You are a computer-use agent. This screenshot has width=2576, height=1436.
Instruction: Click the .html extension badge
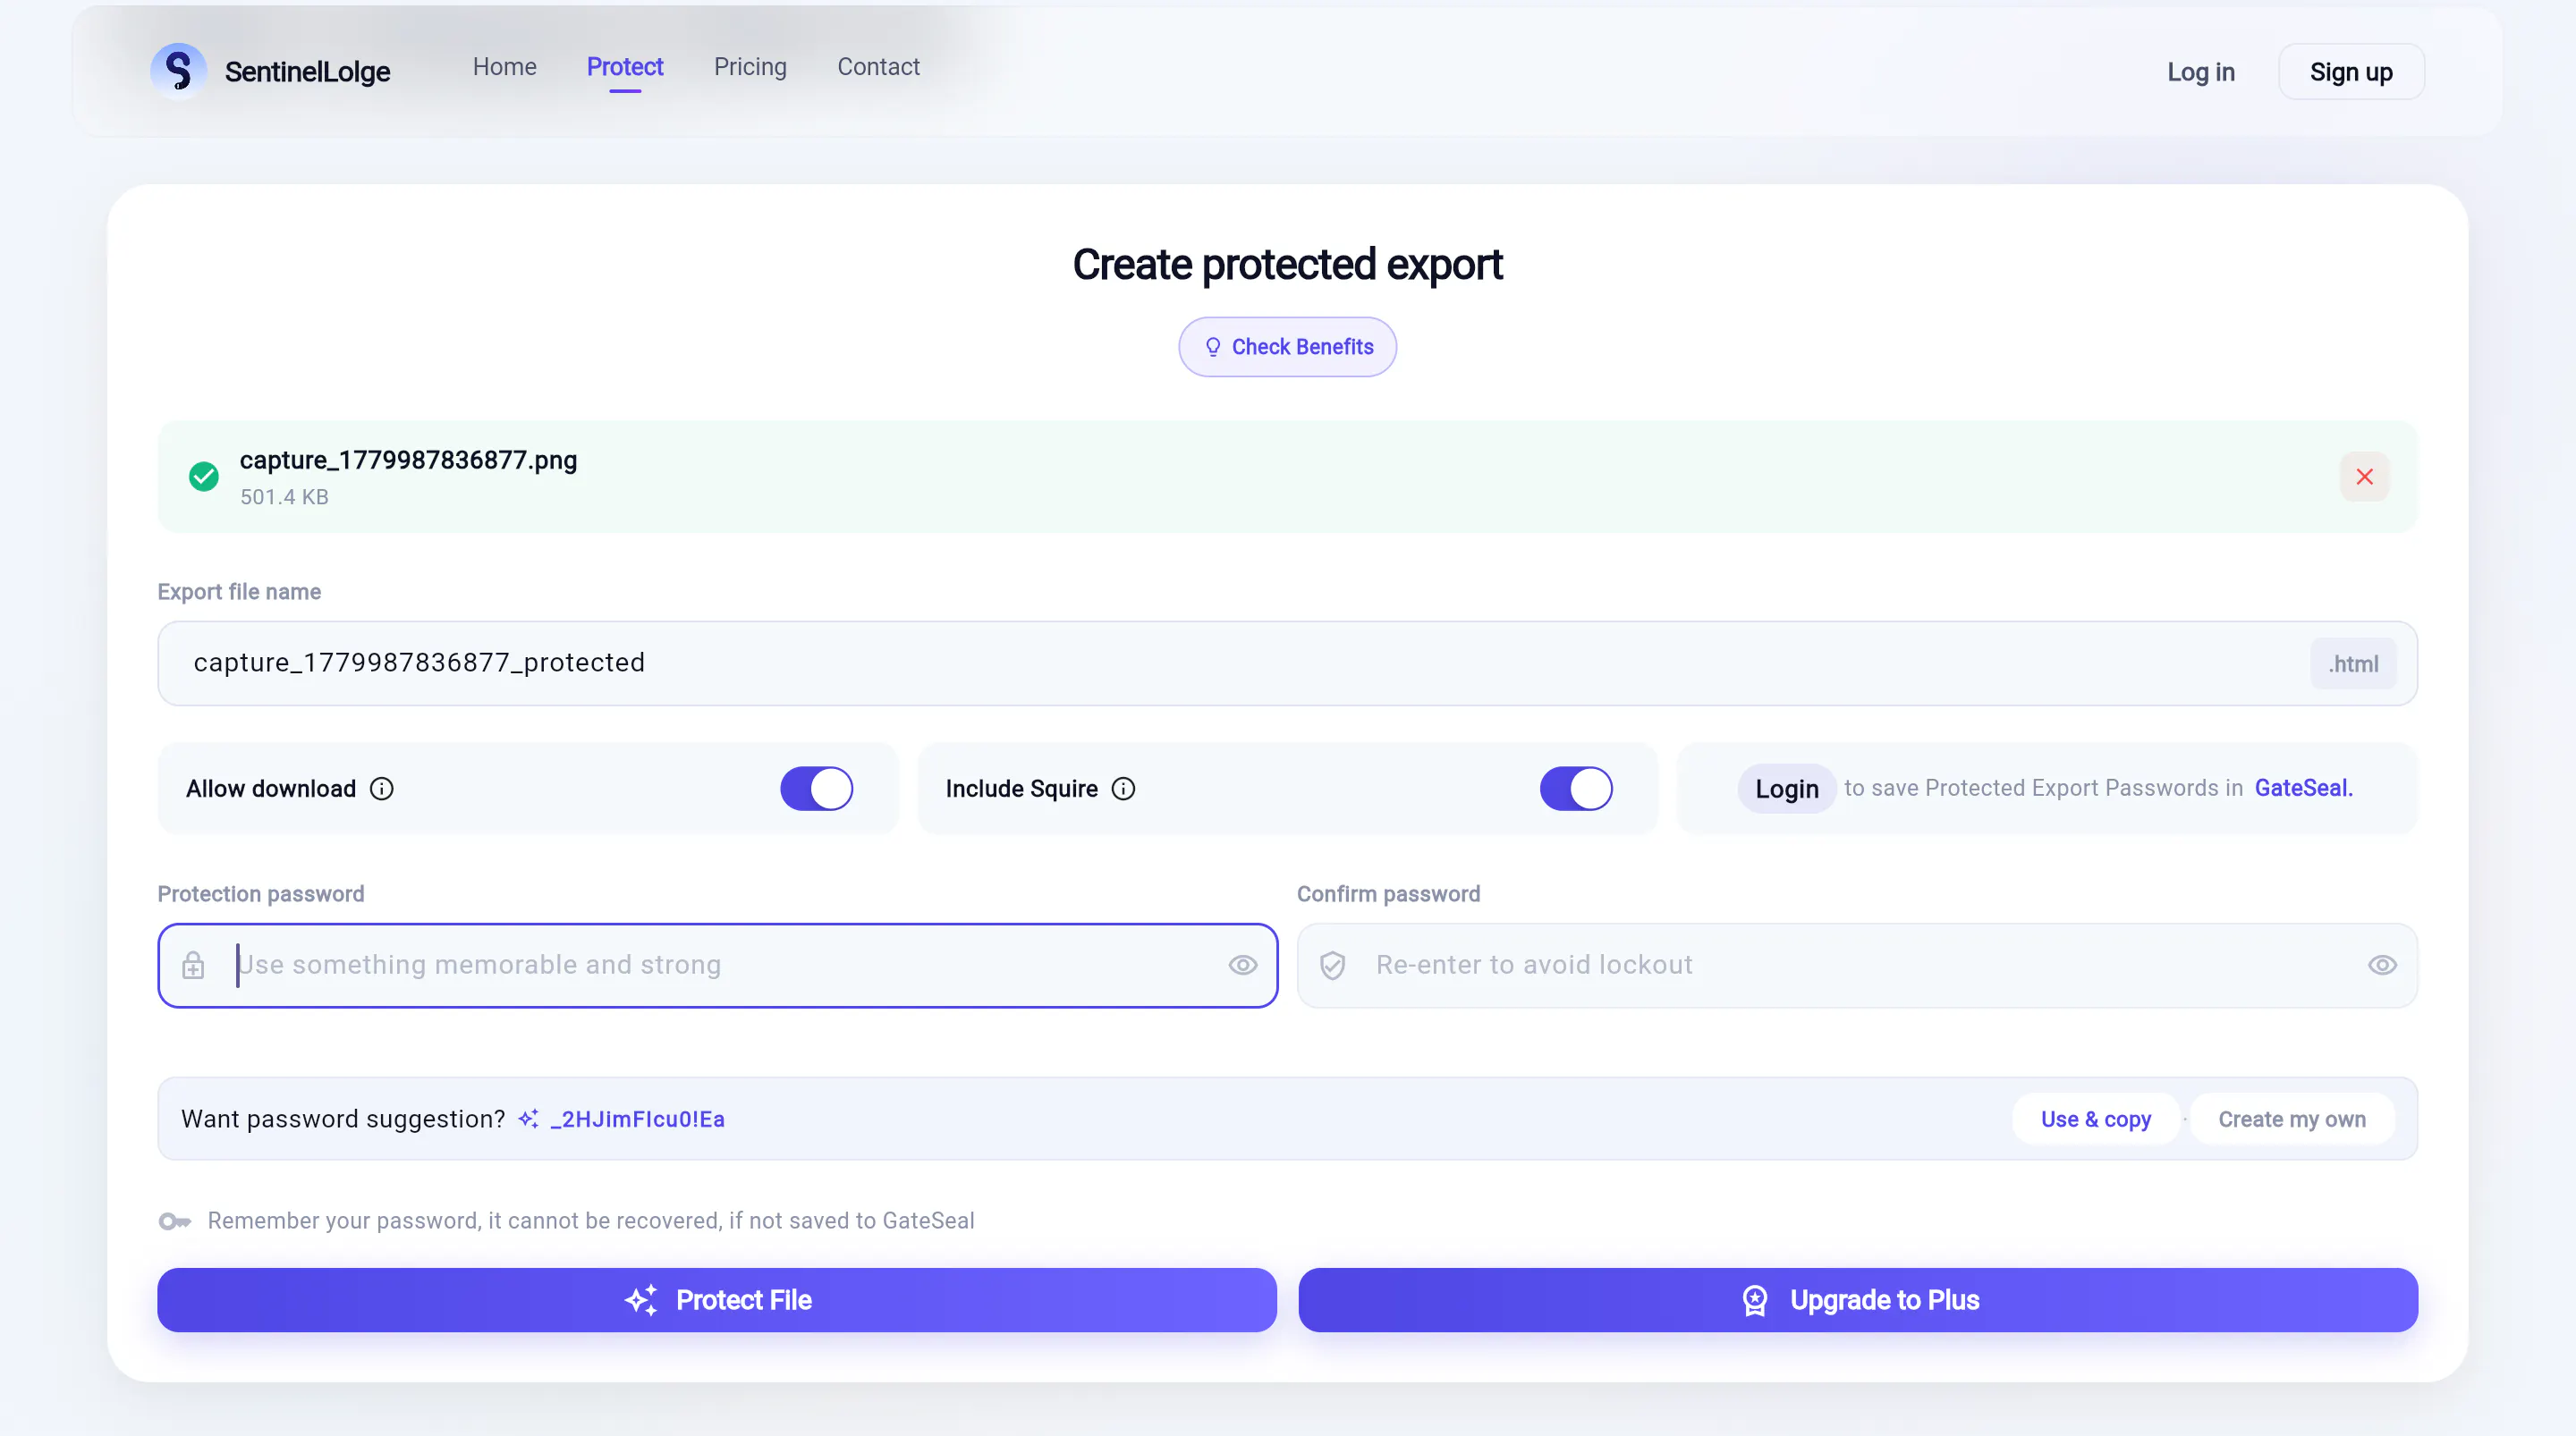pos(2353,664)
